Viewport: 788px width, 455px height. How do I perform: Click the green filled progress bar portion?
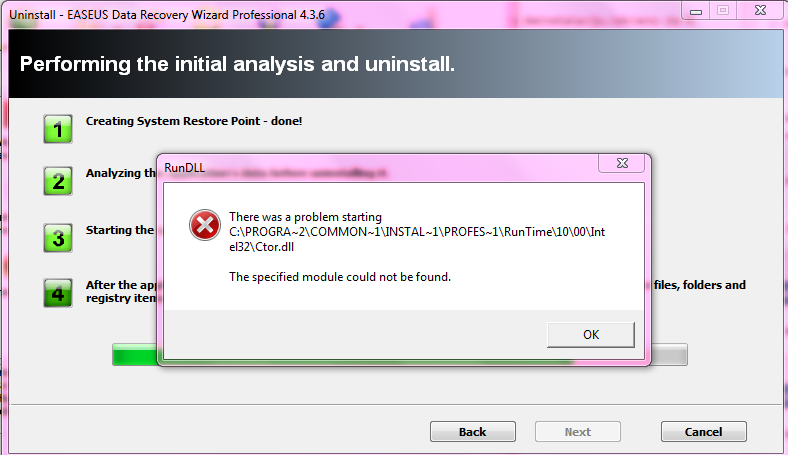(135, 355)
